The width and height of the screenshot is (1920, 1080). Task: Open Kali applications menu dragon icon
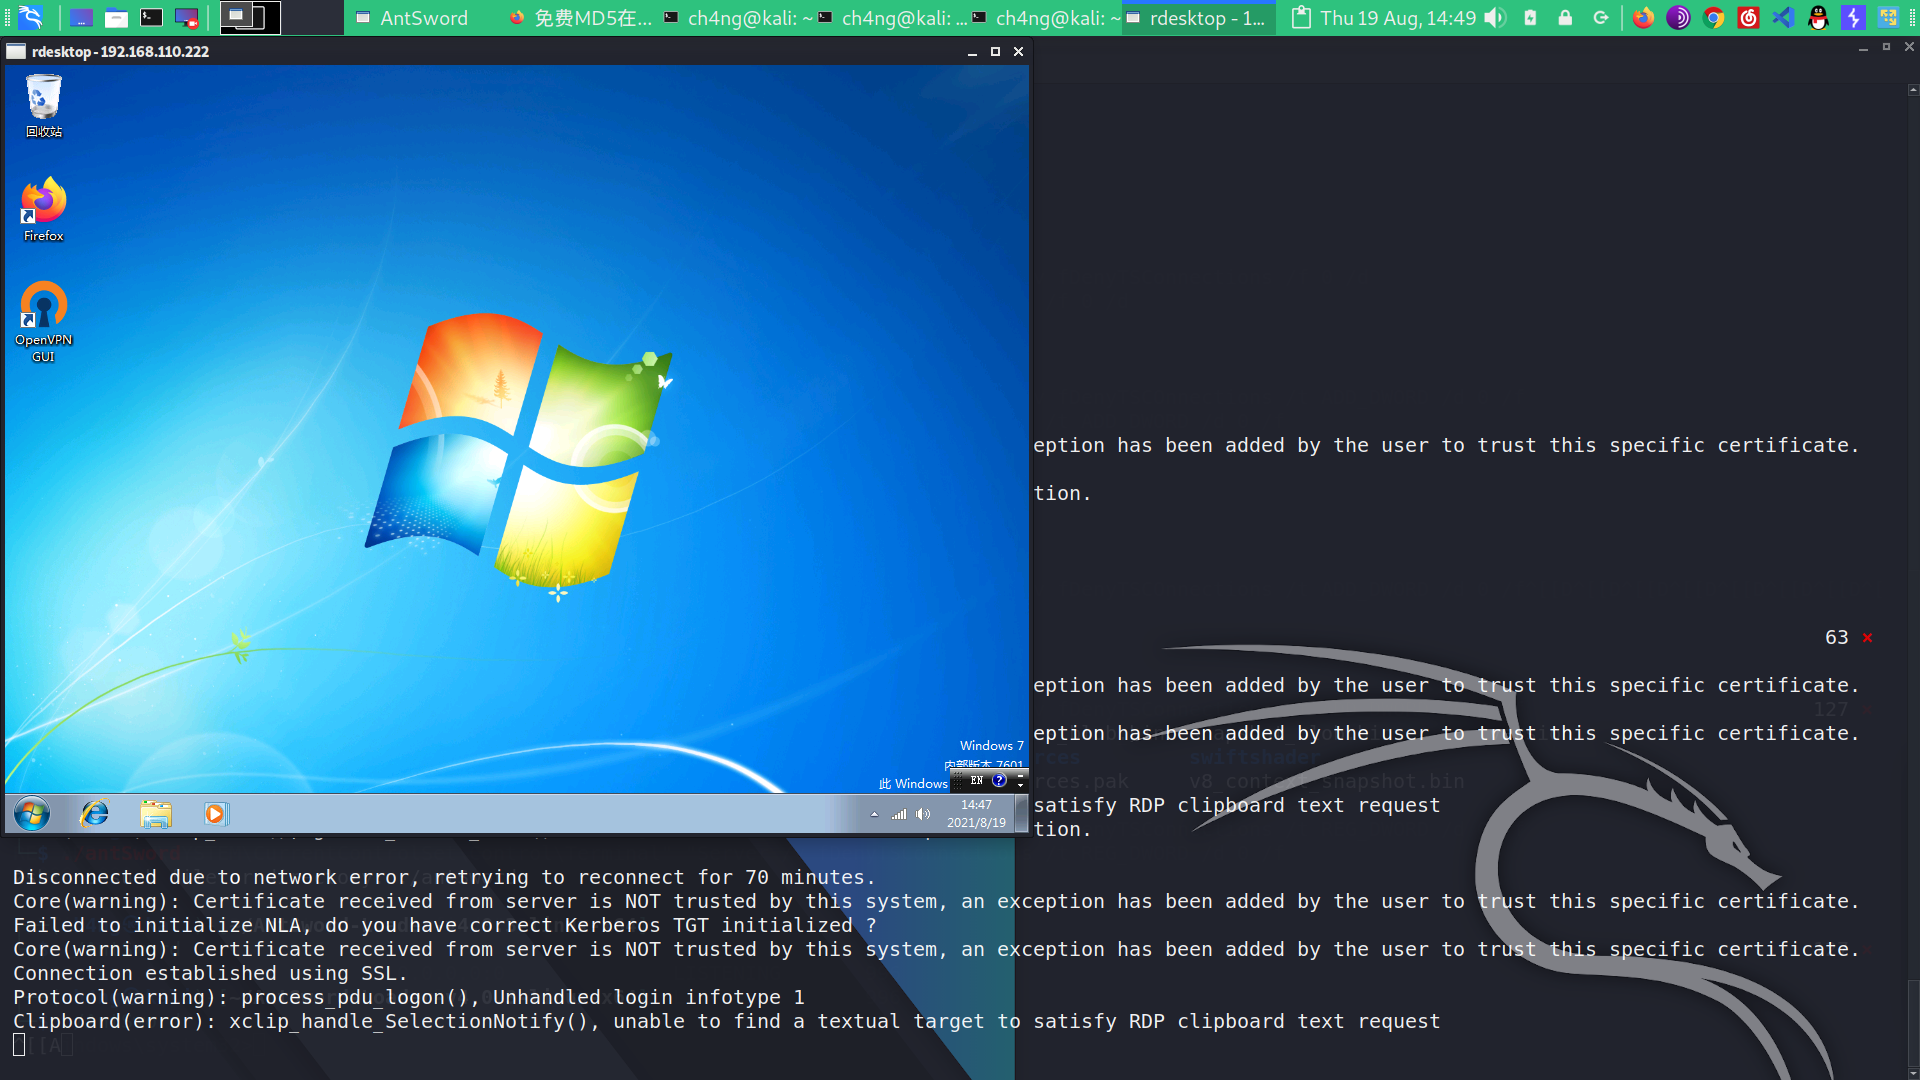point(31,17)
